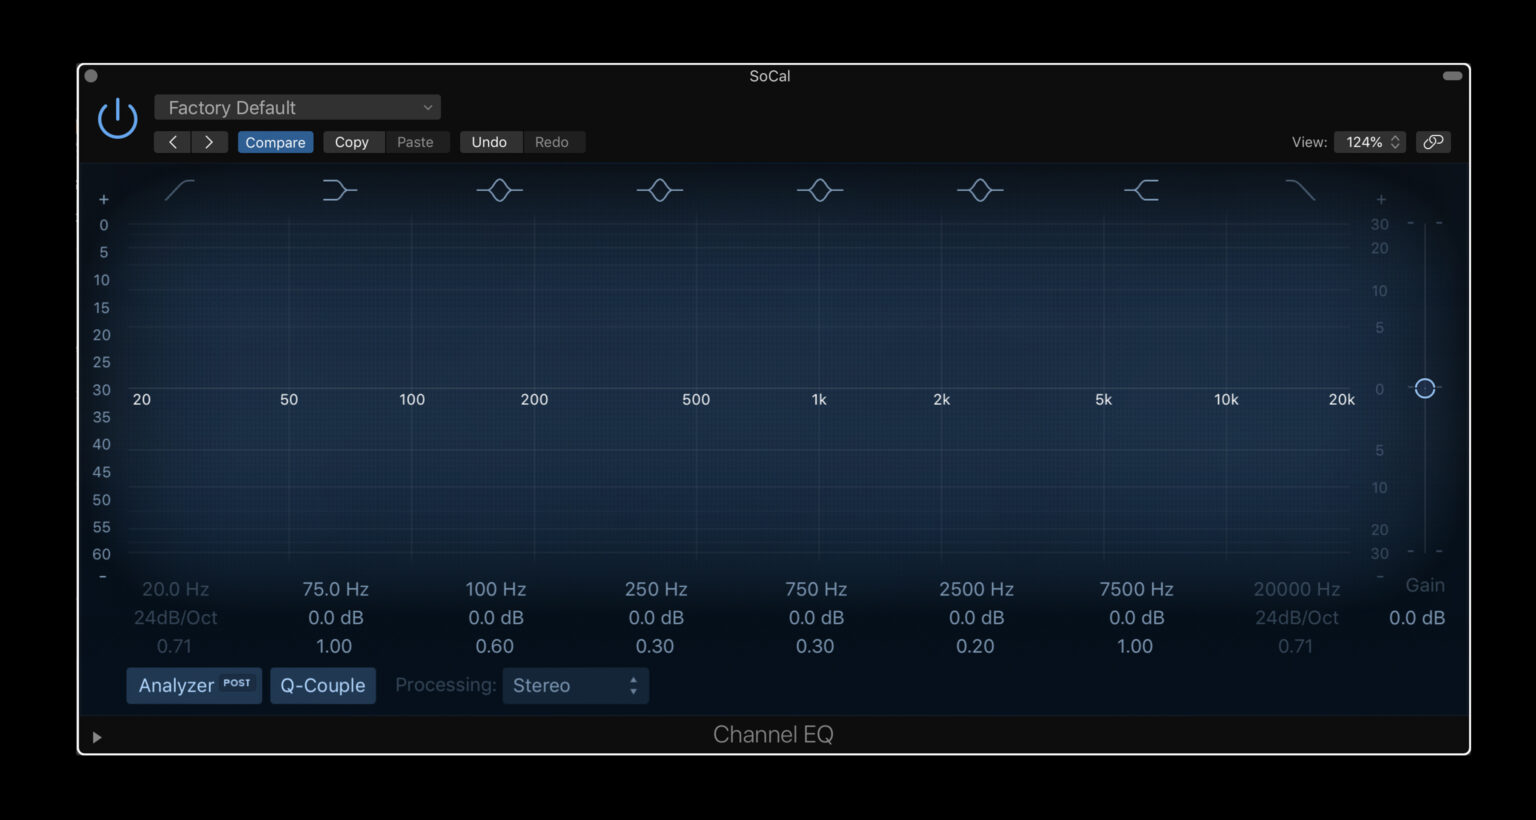1536x820 pixels.
Task: Open the Factory Default preset menu
Action: [297, 107]
